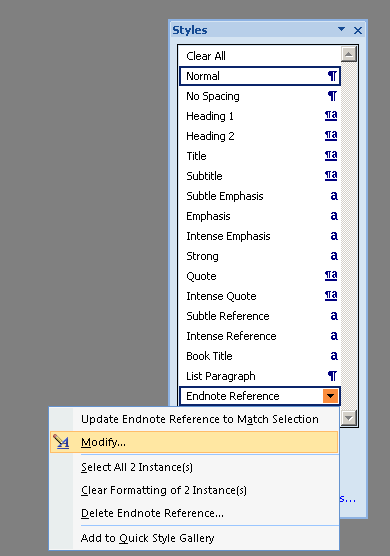
Task: Apply the Heading 1 style
Action: tap(260, 116)
